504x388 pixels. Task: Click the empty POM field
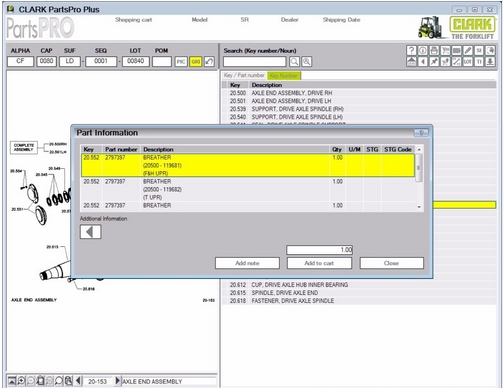coord(162,61)
